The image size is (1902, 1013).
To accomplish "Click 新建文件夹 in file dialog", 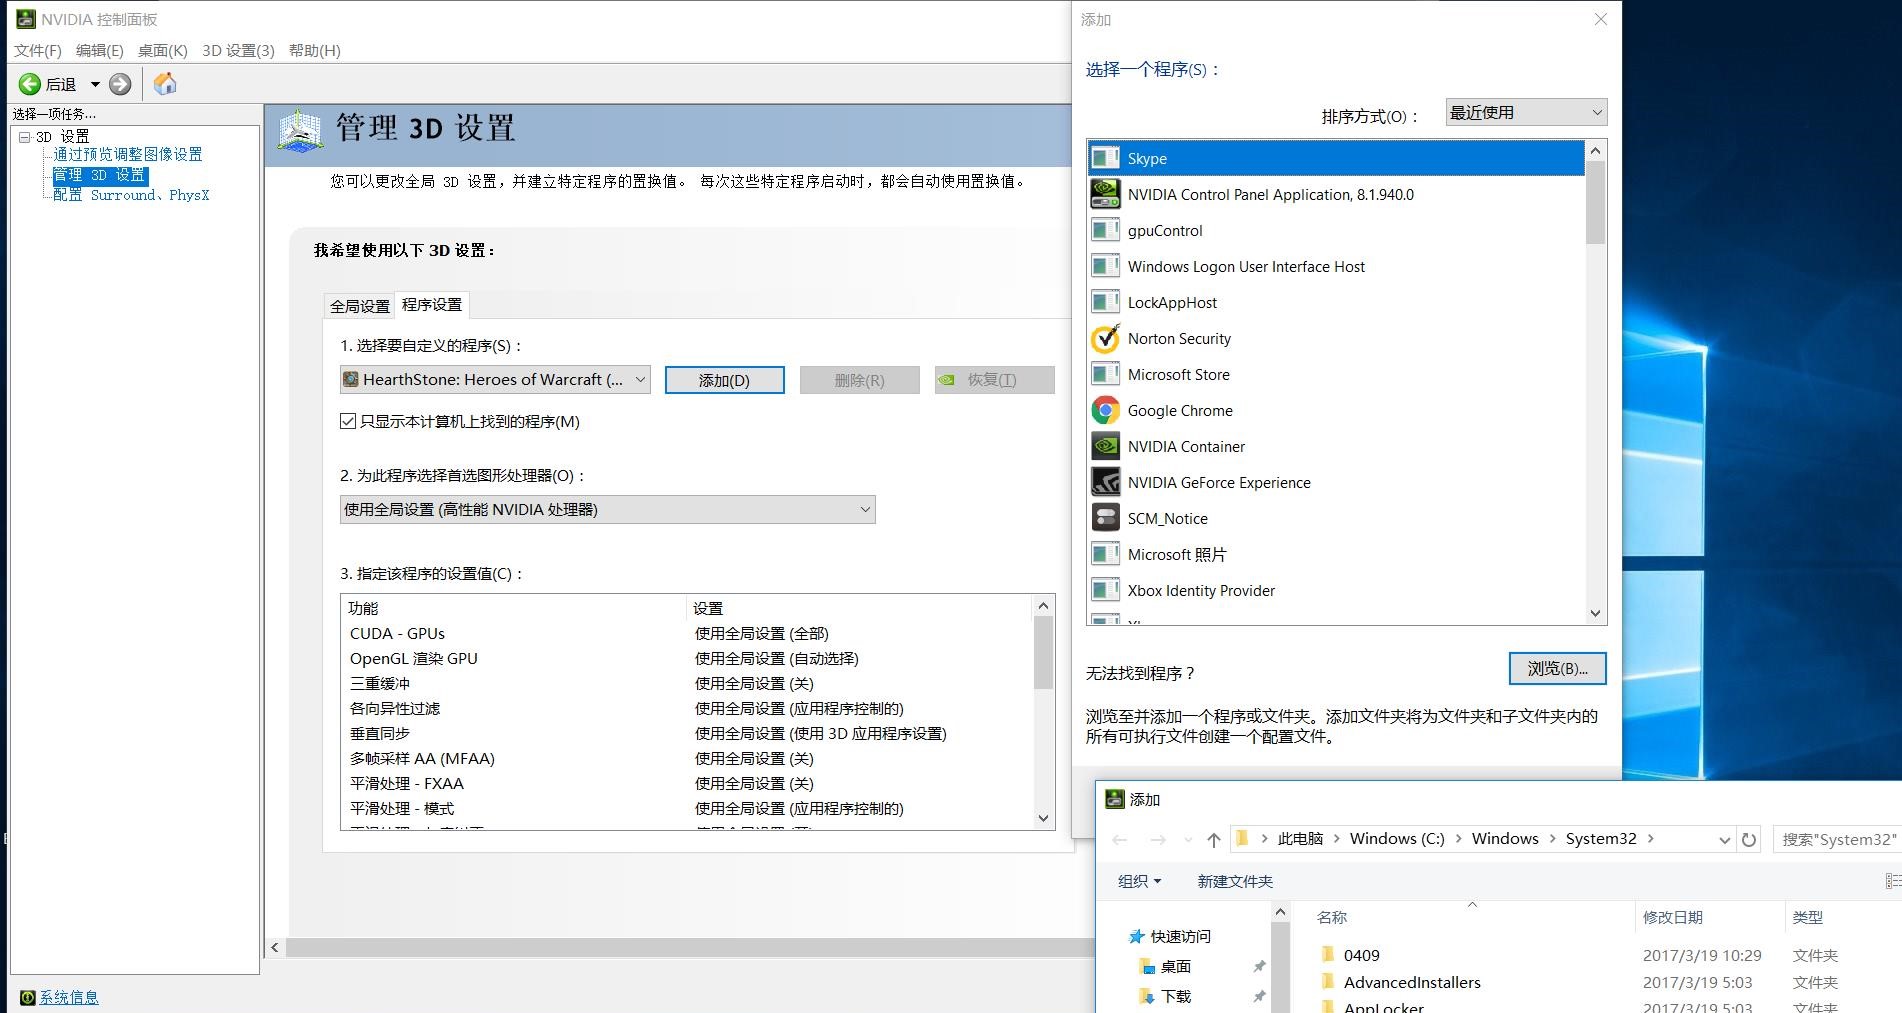I will 1235,881.
